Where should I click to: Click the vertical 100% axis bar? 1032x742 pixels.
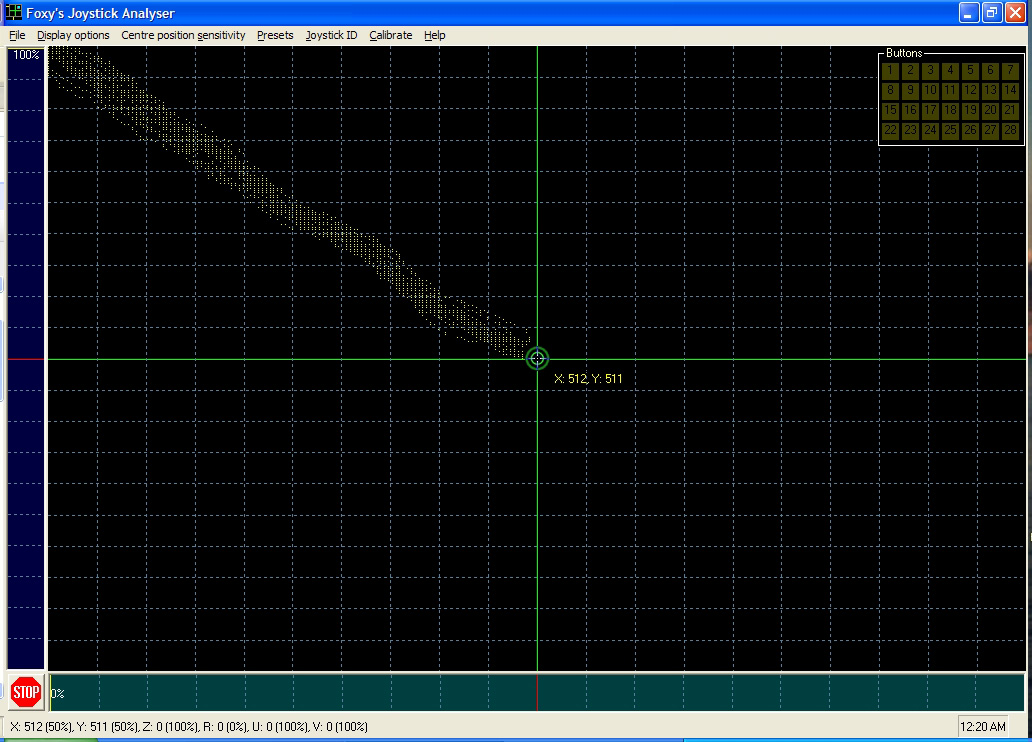point(26,358)
